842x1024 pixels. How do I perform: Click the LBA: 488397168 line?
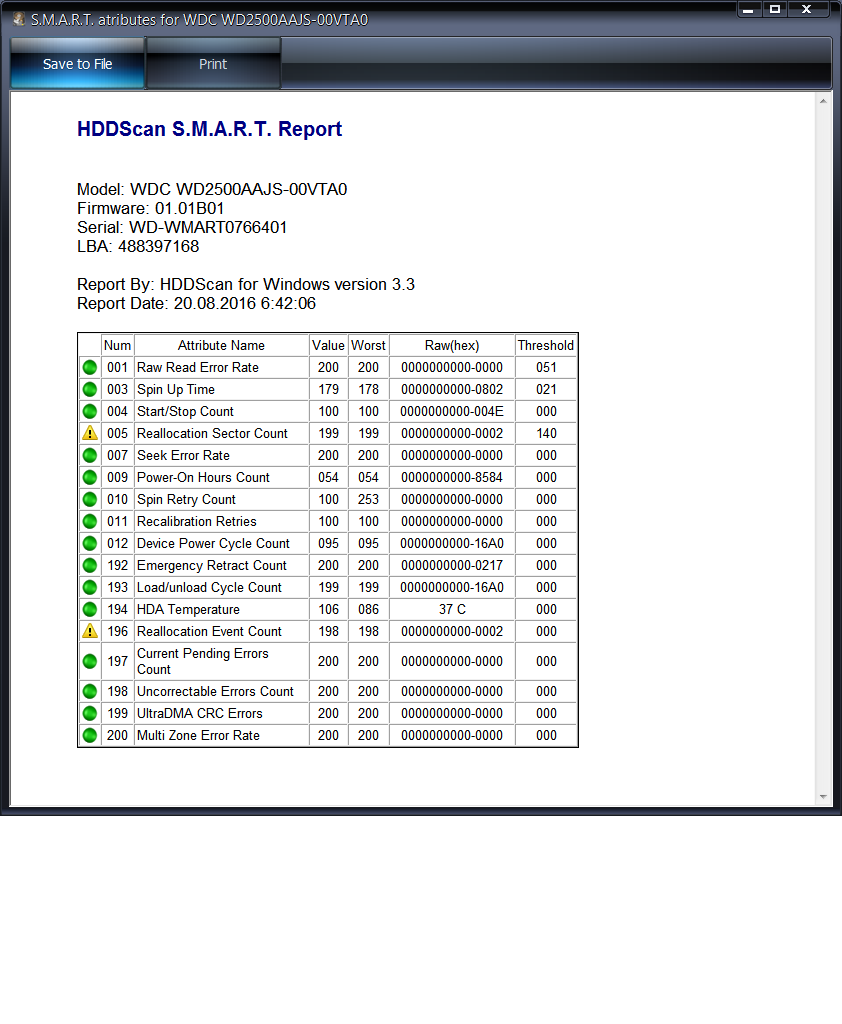click(138, 246)
